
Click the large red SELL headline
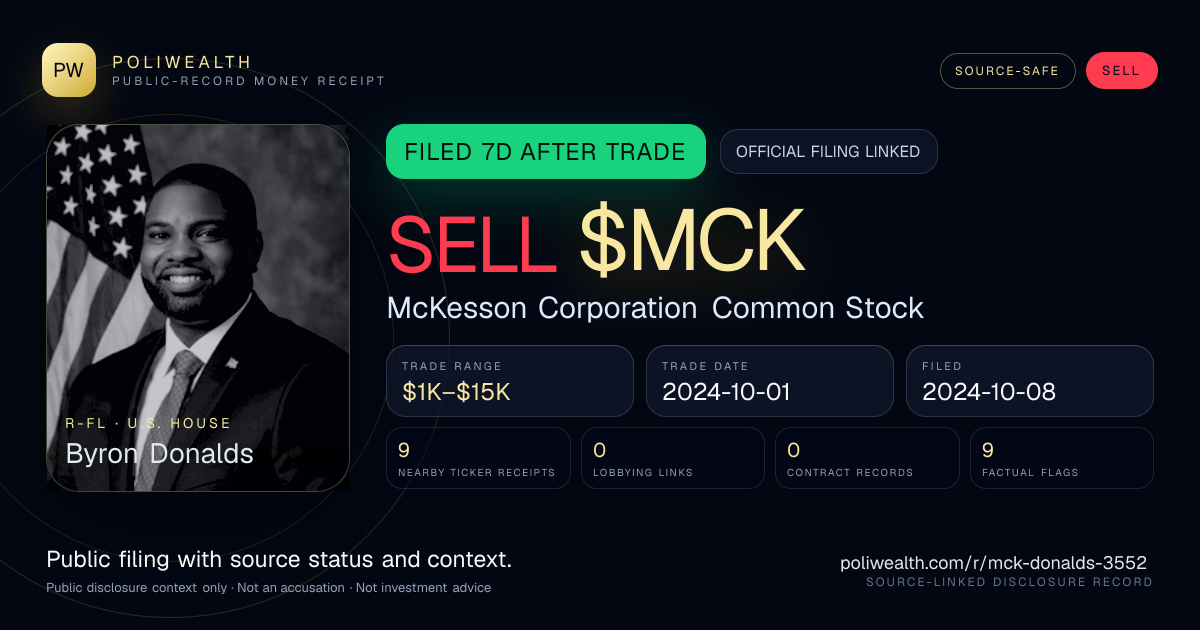click(473, 241)
